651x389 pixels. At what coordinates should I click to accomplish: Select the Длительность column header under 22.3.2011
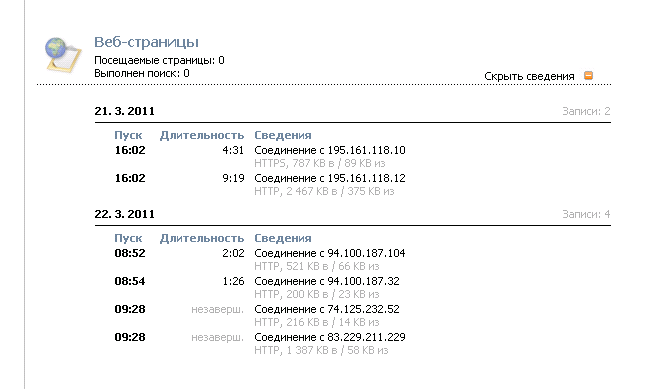click(x=202, y=238)
